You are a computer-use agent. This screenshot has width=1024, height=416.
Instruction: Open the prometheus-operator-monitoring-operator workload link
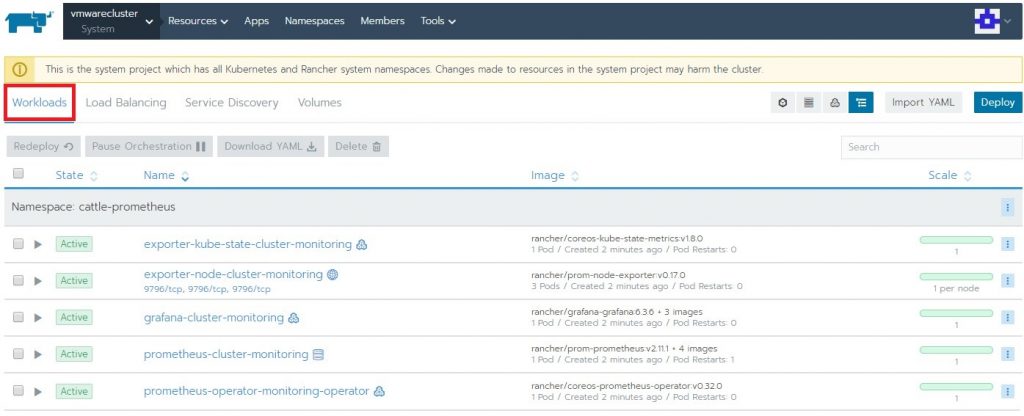[x=257, y=391]
